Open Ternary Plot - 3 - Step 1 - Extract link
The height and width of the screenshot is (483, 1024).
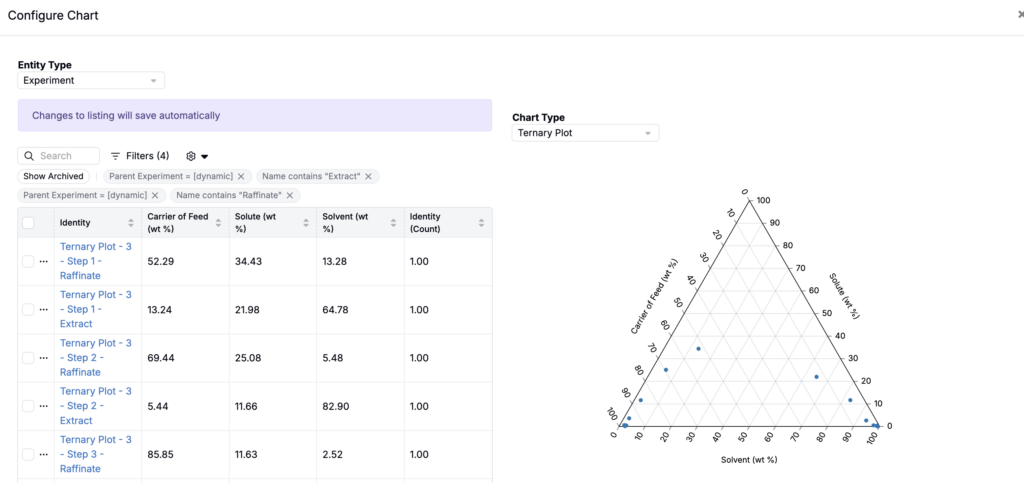click(x=95, y=309)
